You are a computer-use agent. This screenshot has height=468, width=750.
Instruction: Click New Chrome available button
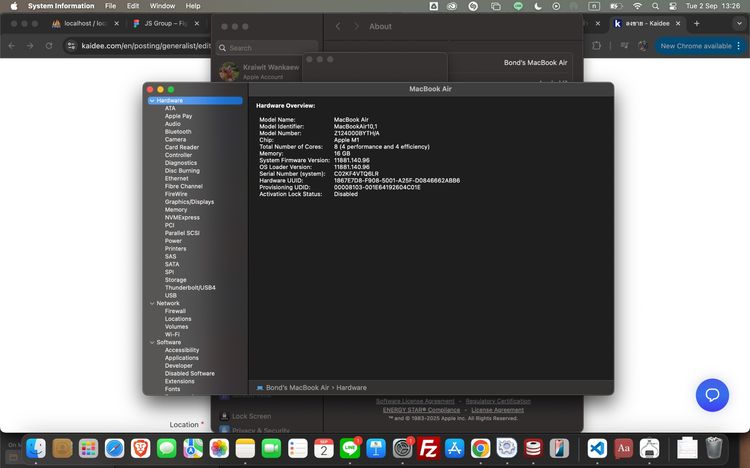click(700, 46)
